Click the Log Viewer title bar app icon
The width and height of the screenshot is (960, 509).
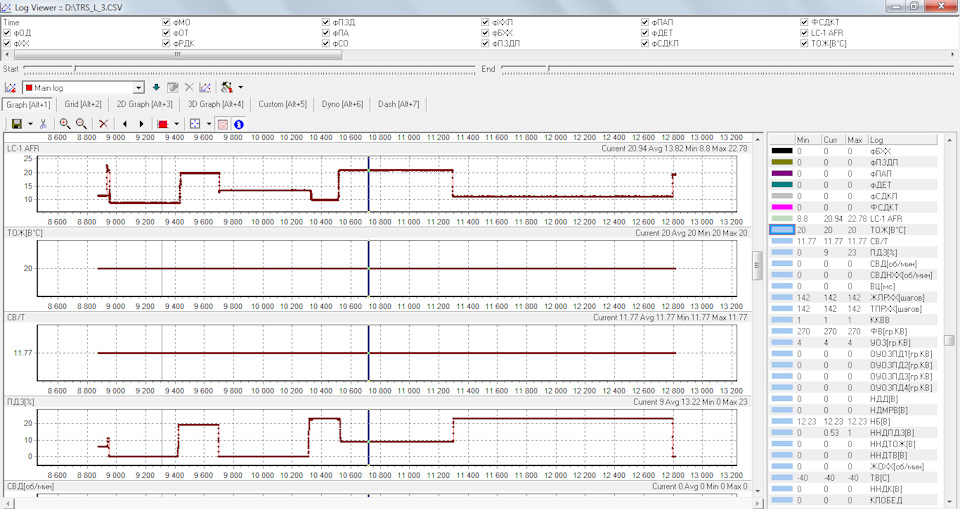tap(7, 7)
